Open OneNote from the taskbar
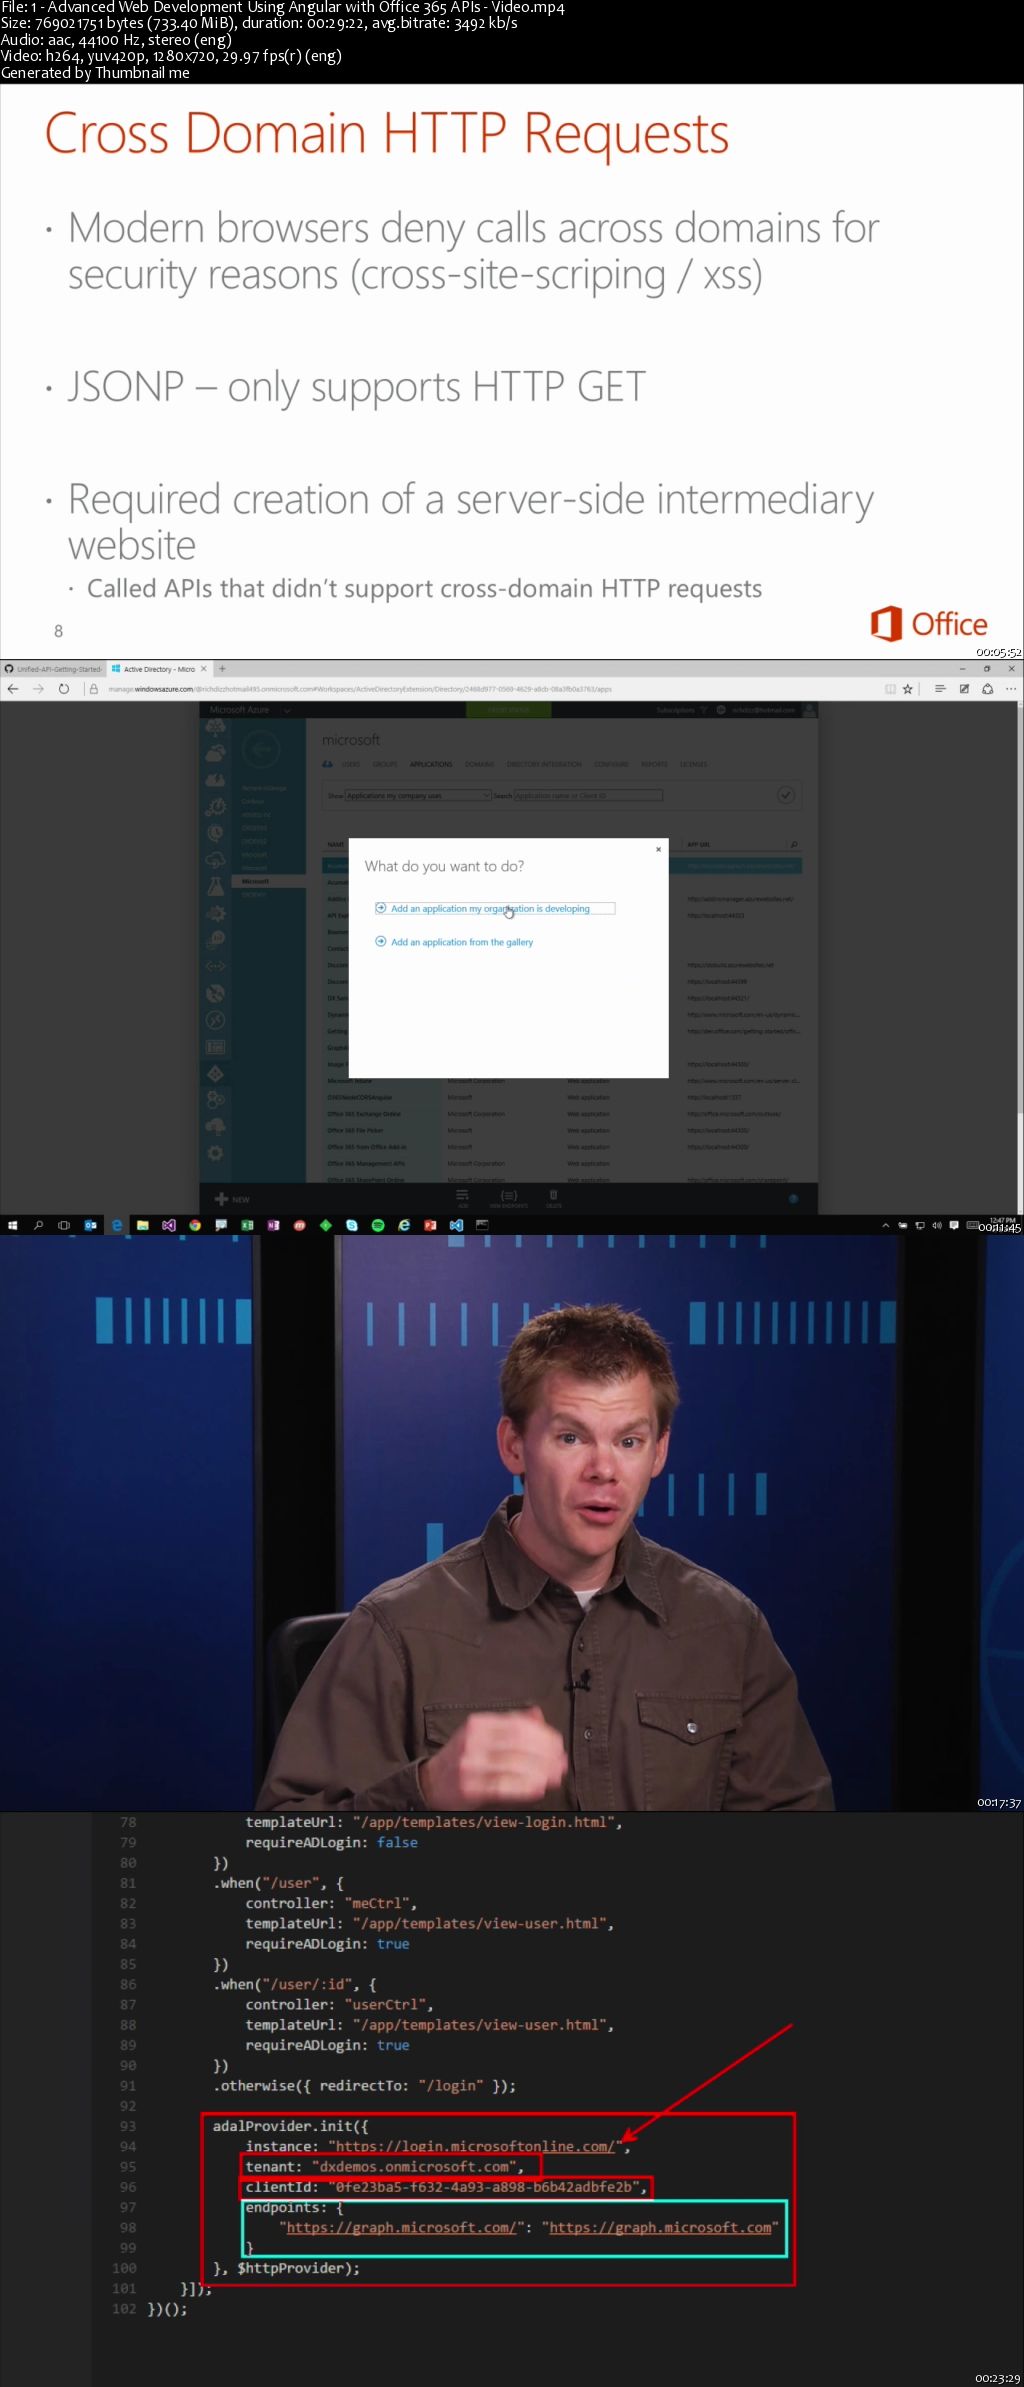Image resolution: width=1024 pixels, height=2387 pixels. point(273,1225)
